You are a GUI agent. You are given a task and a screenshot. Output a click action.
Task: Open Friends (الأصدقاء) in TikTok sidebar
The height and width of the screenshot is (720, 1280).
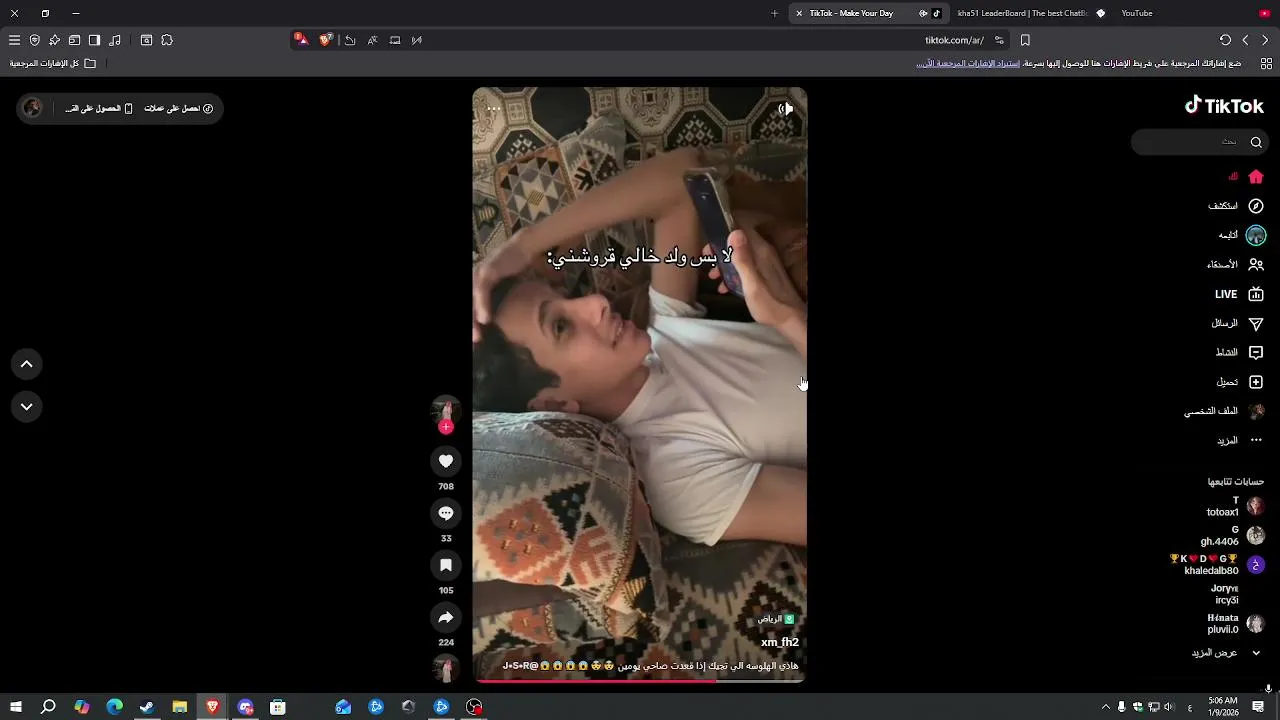[x=1235, y=265]
